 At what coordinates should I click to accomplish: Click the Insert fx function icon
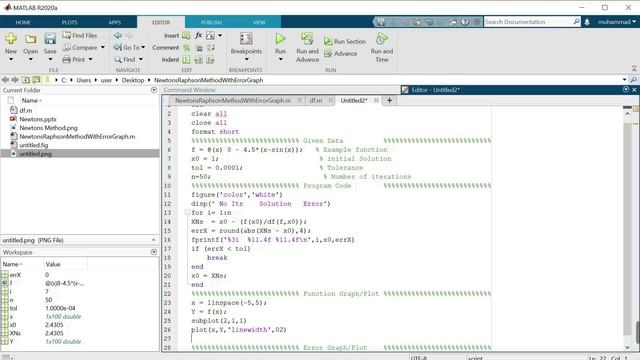click(198, 36)
